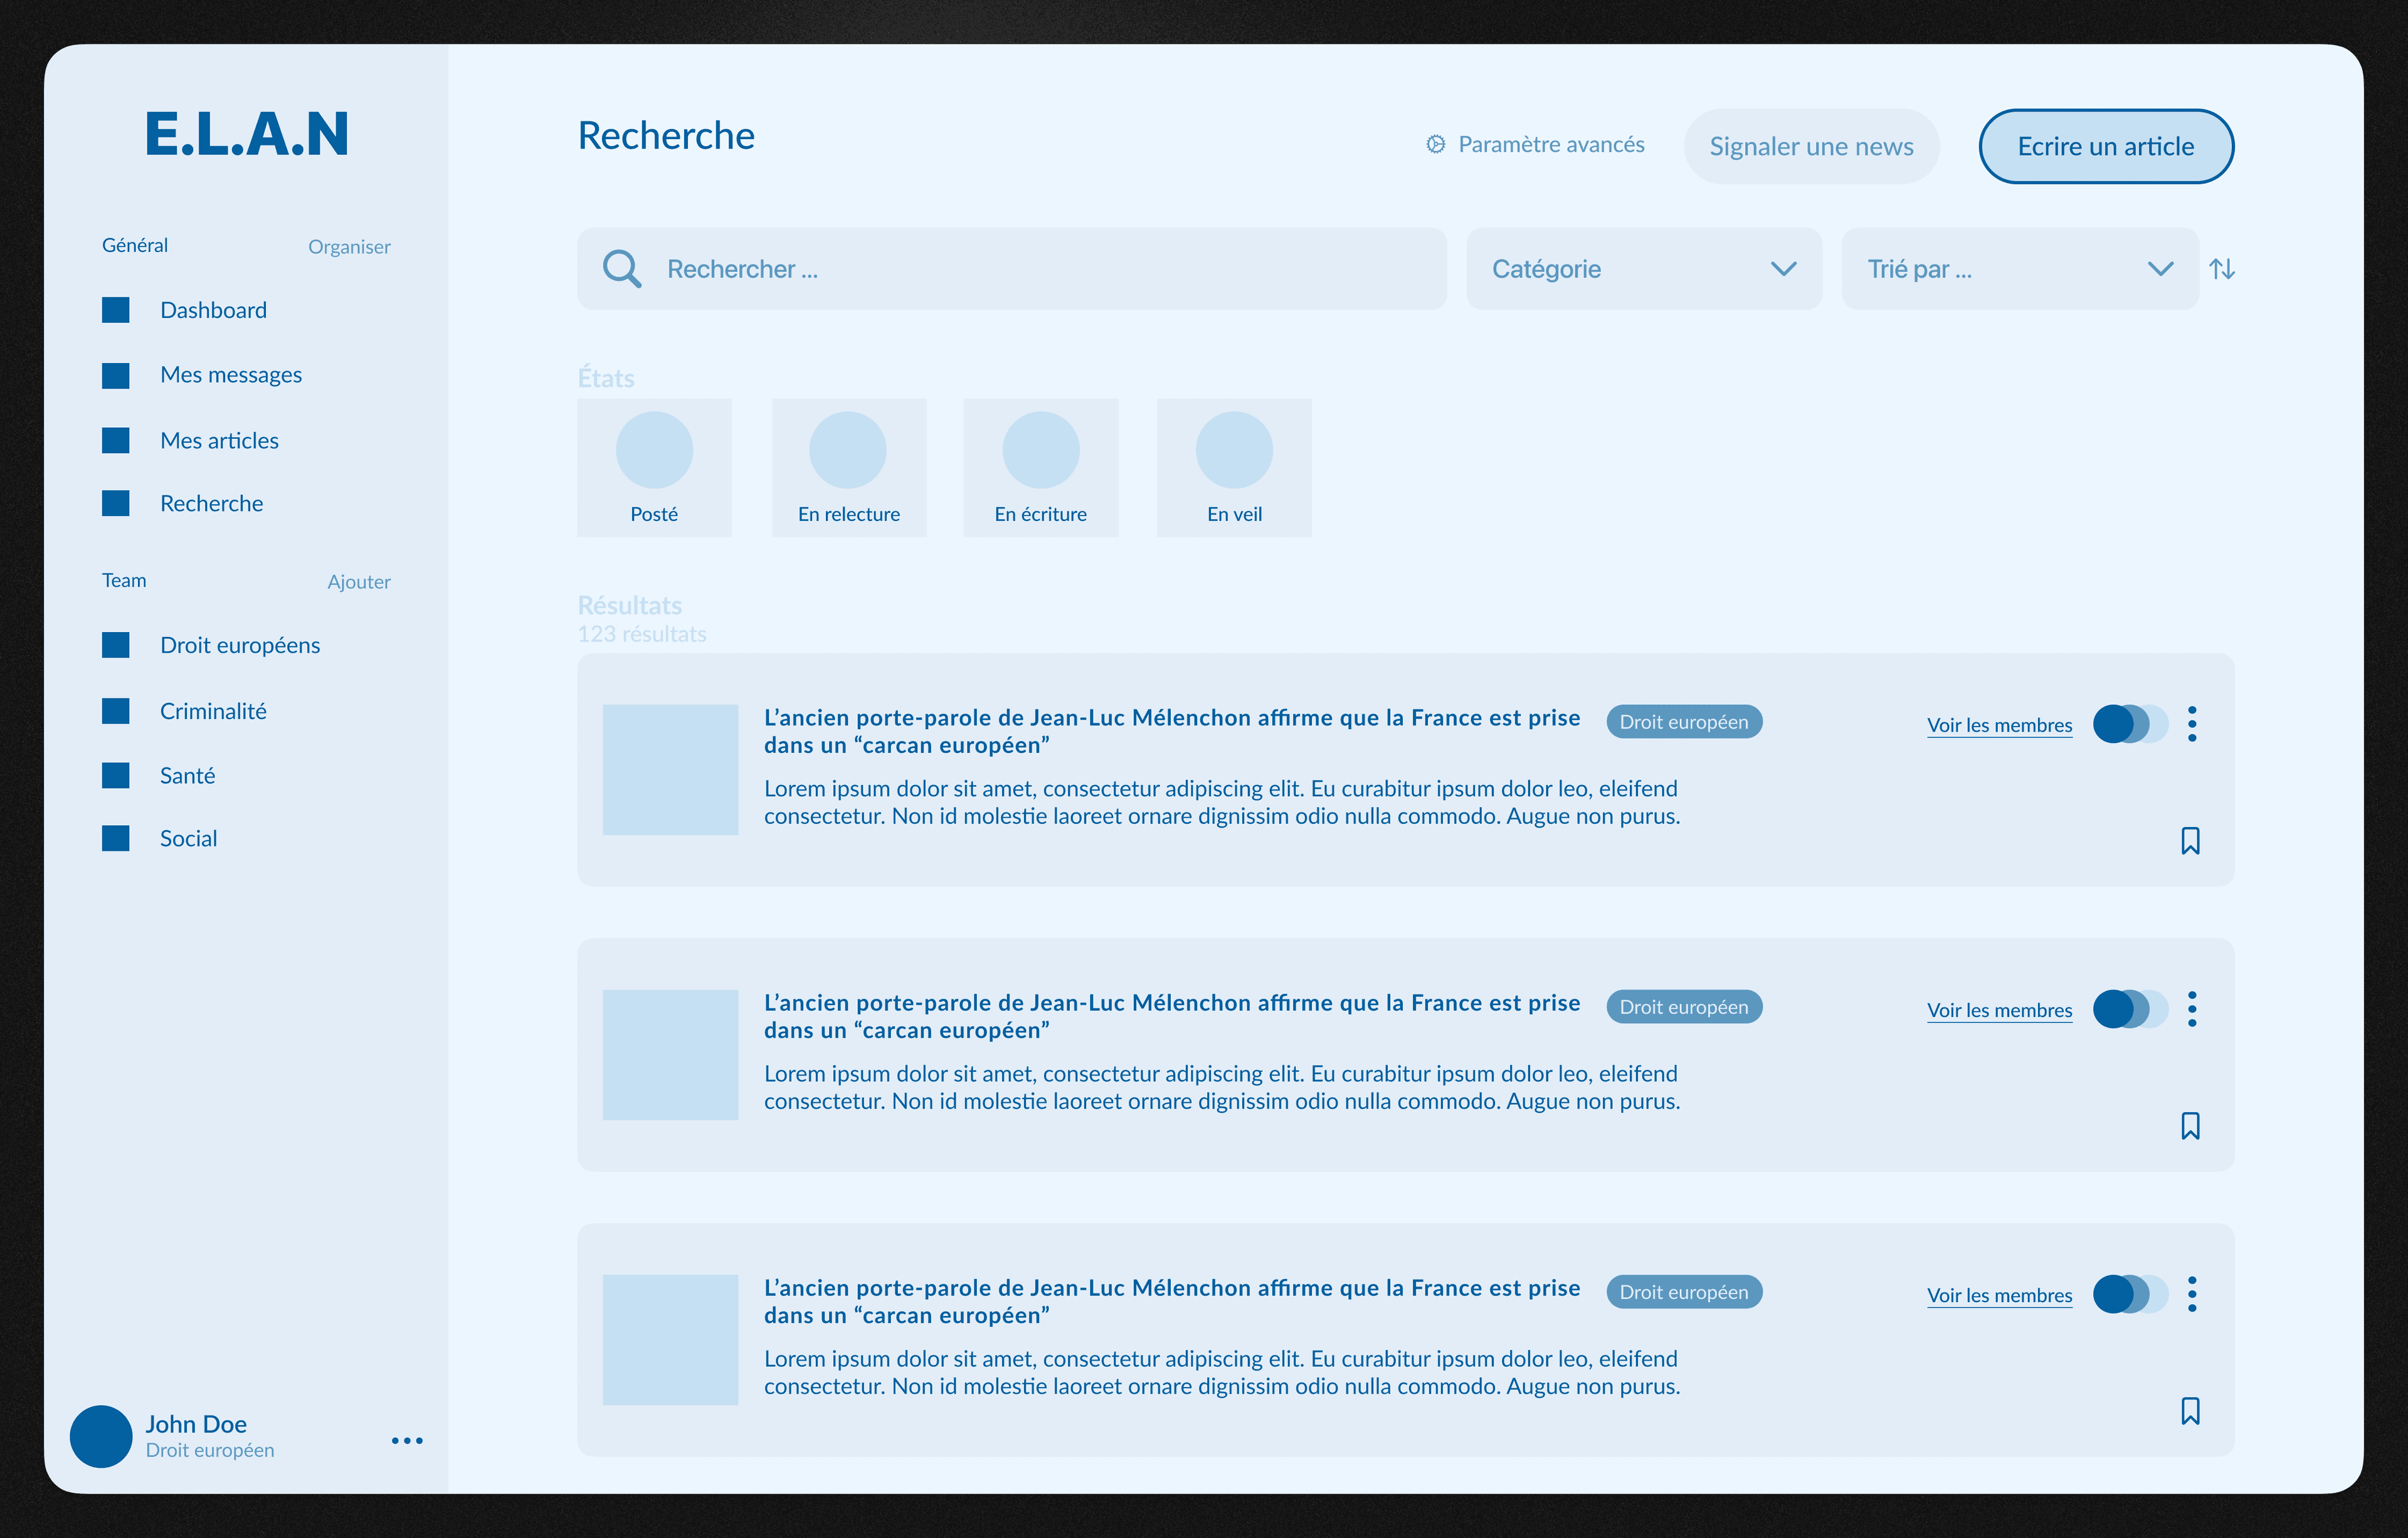Bookmark the first search result
This screenshot has height=1538, width=2408.
coord(2190,841)
